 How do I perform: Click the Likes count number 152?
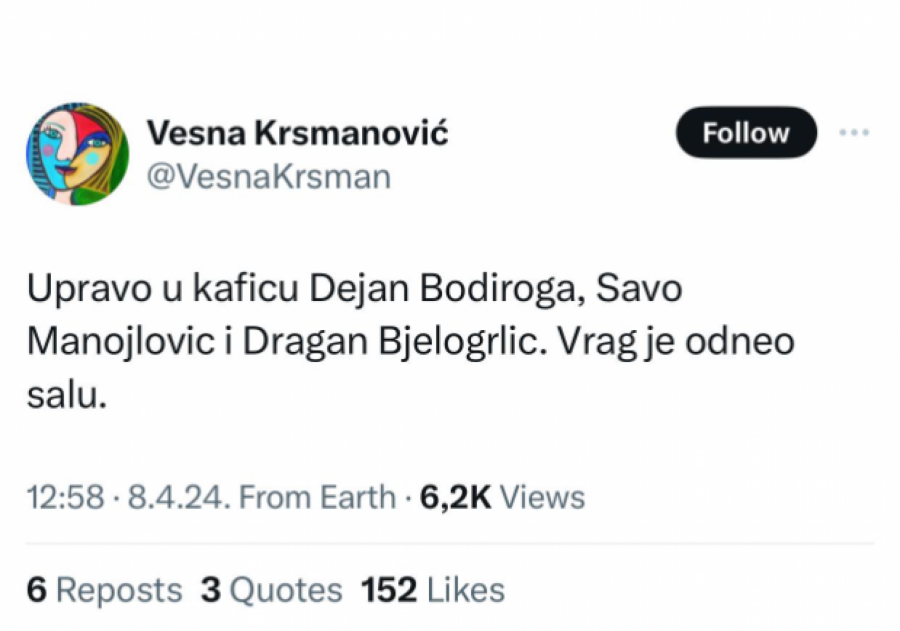pyautogui.click(x=388, y=590)
